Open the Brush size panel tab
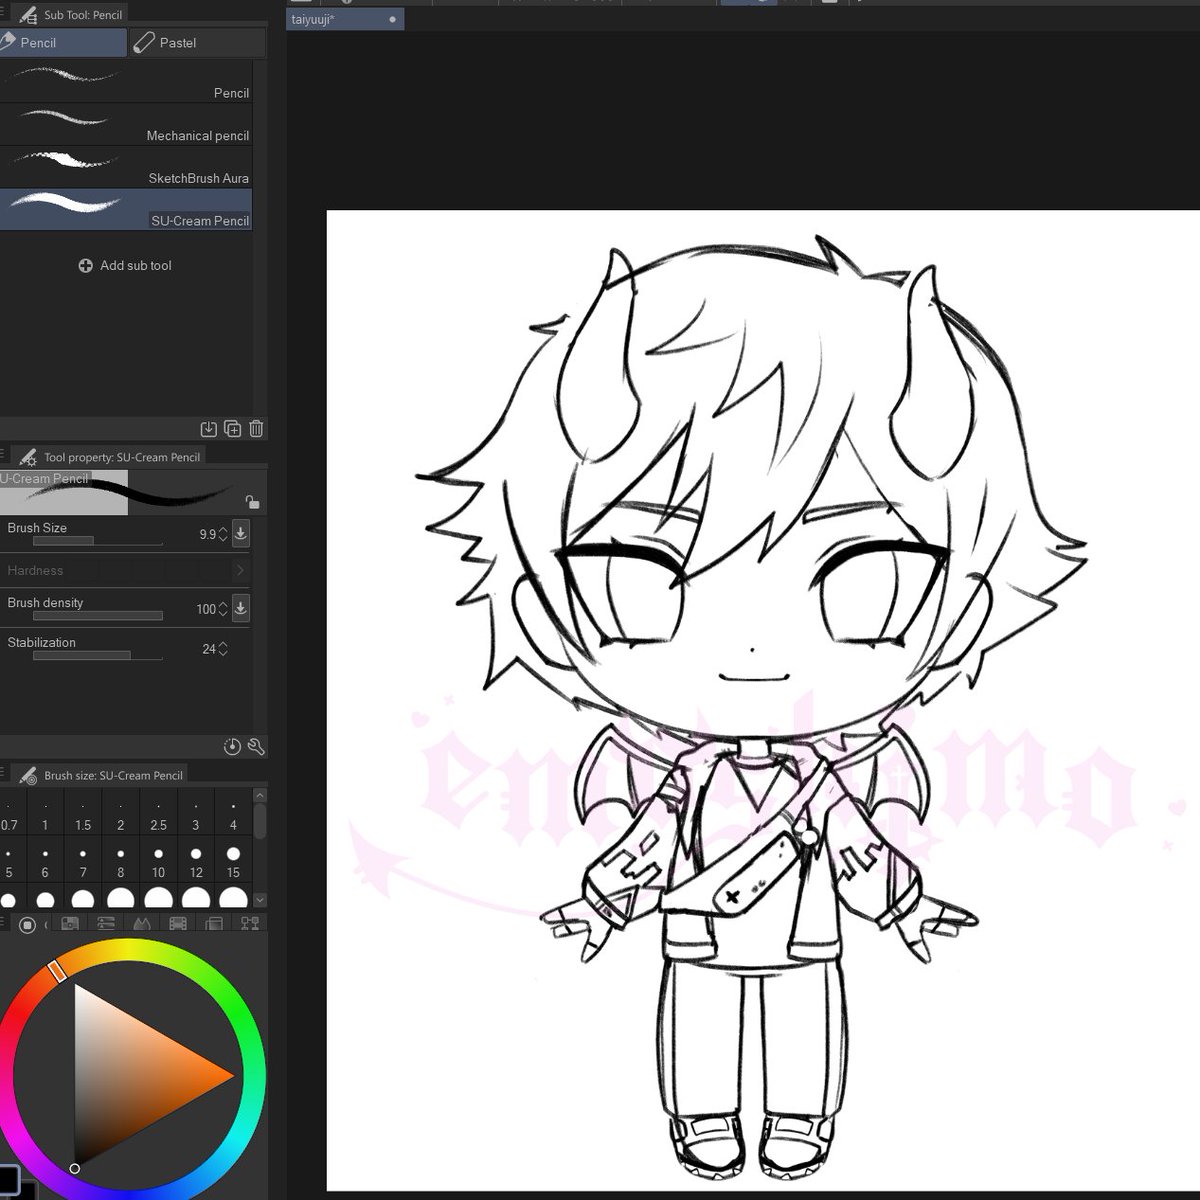The width and height of the screenshot is (1200, 1200). pos(101,775)
